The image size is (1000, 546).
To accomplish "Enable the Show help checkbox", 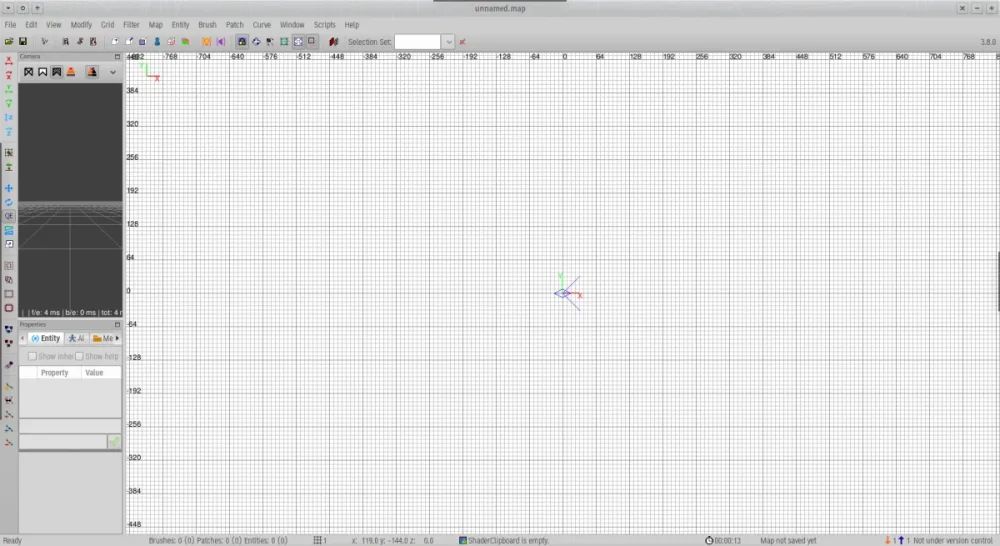I will click(79, 357).
